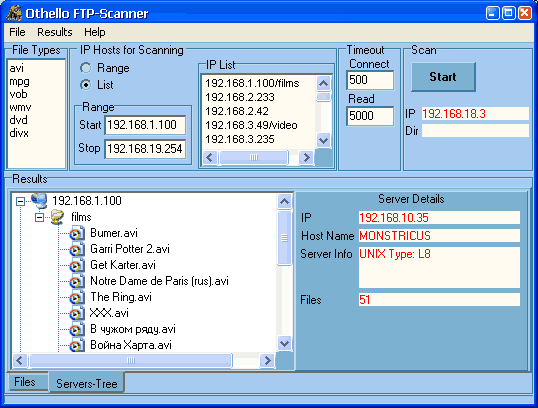This screenshot has width=538, height=408.
Task: Select 192.168.3.49/video in the IP List
Action: pos(251,125)
